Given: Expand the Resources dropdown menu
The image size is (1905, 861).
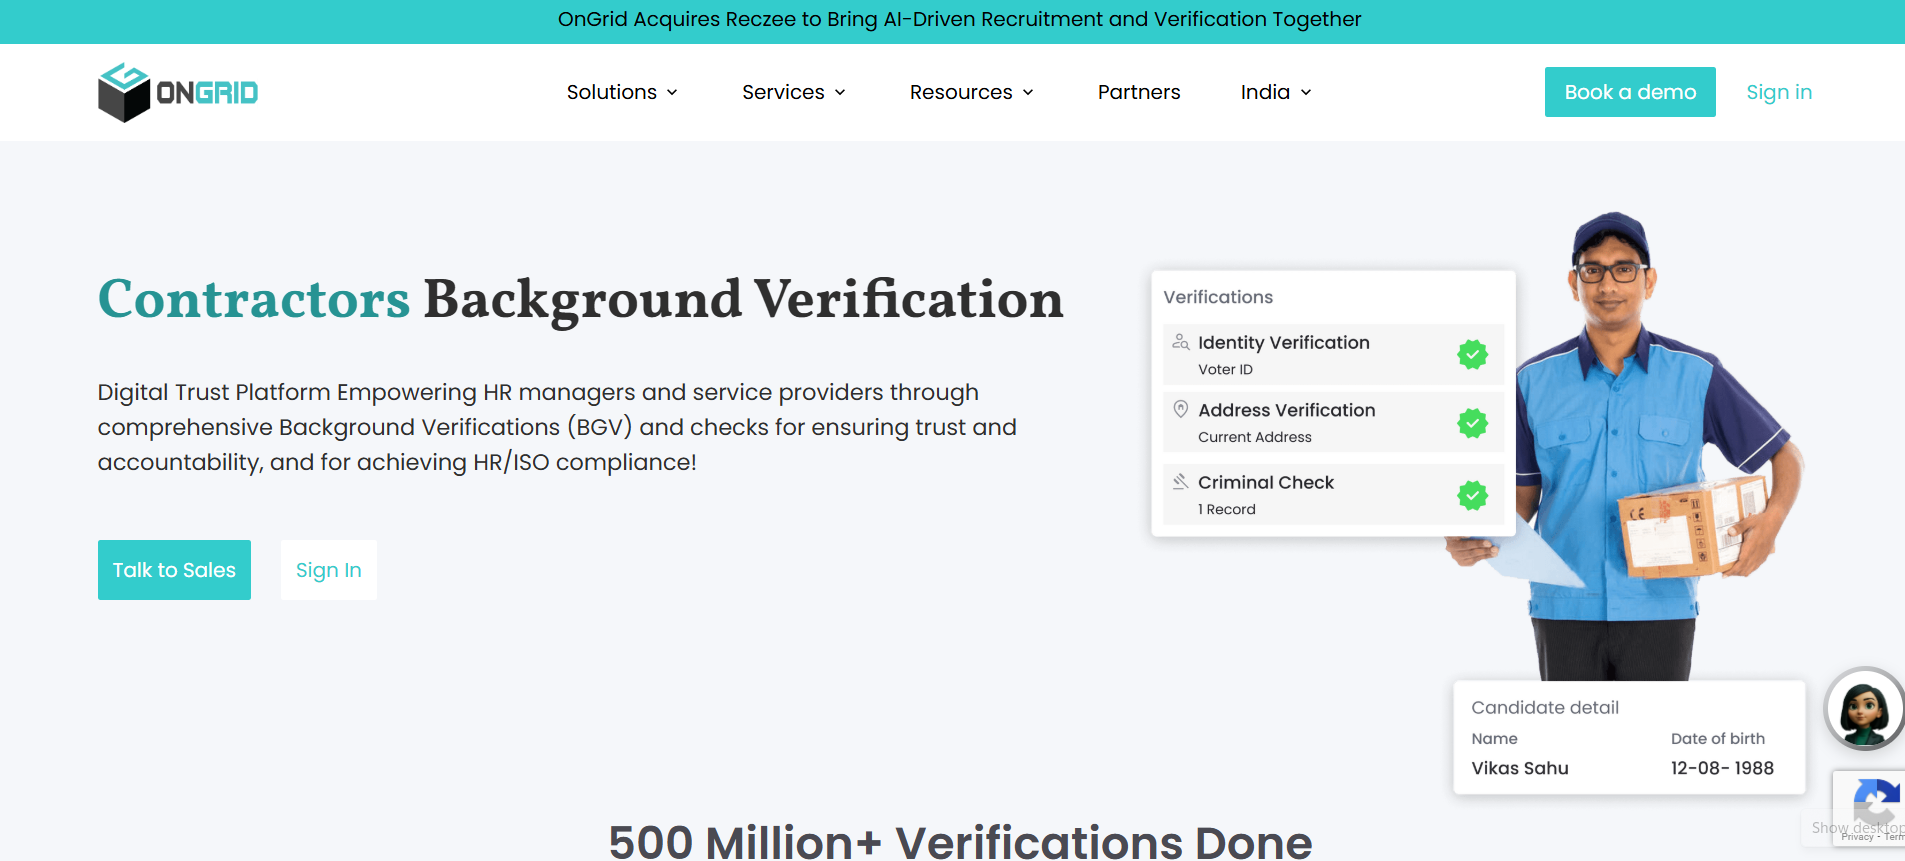Looking at the screenshot, I should (x=971, y=92).
